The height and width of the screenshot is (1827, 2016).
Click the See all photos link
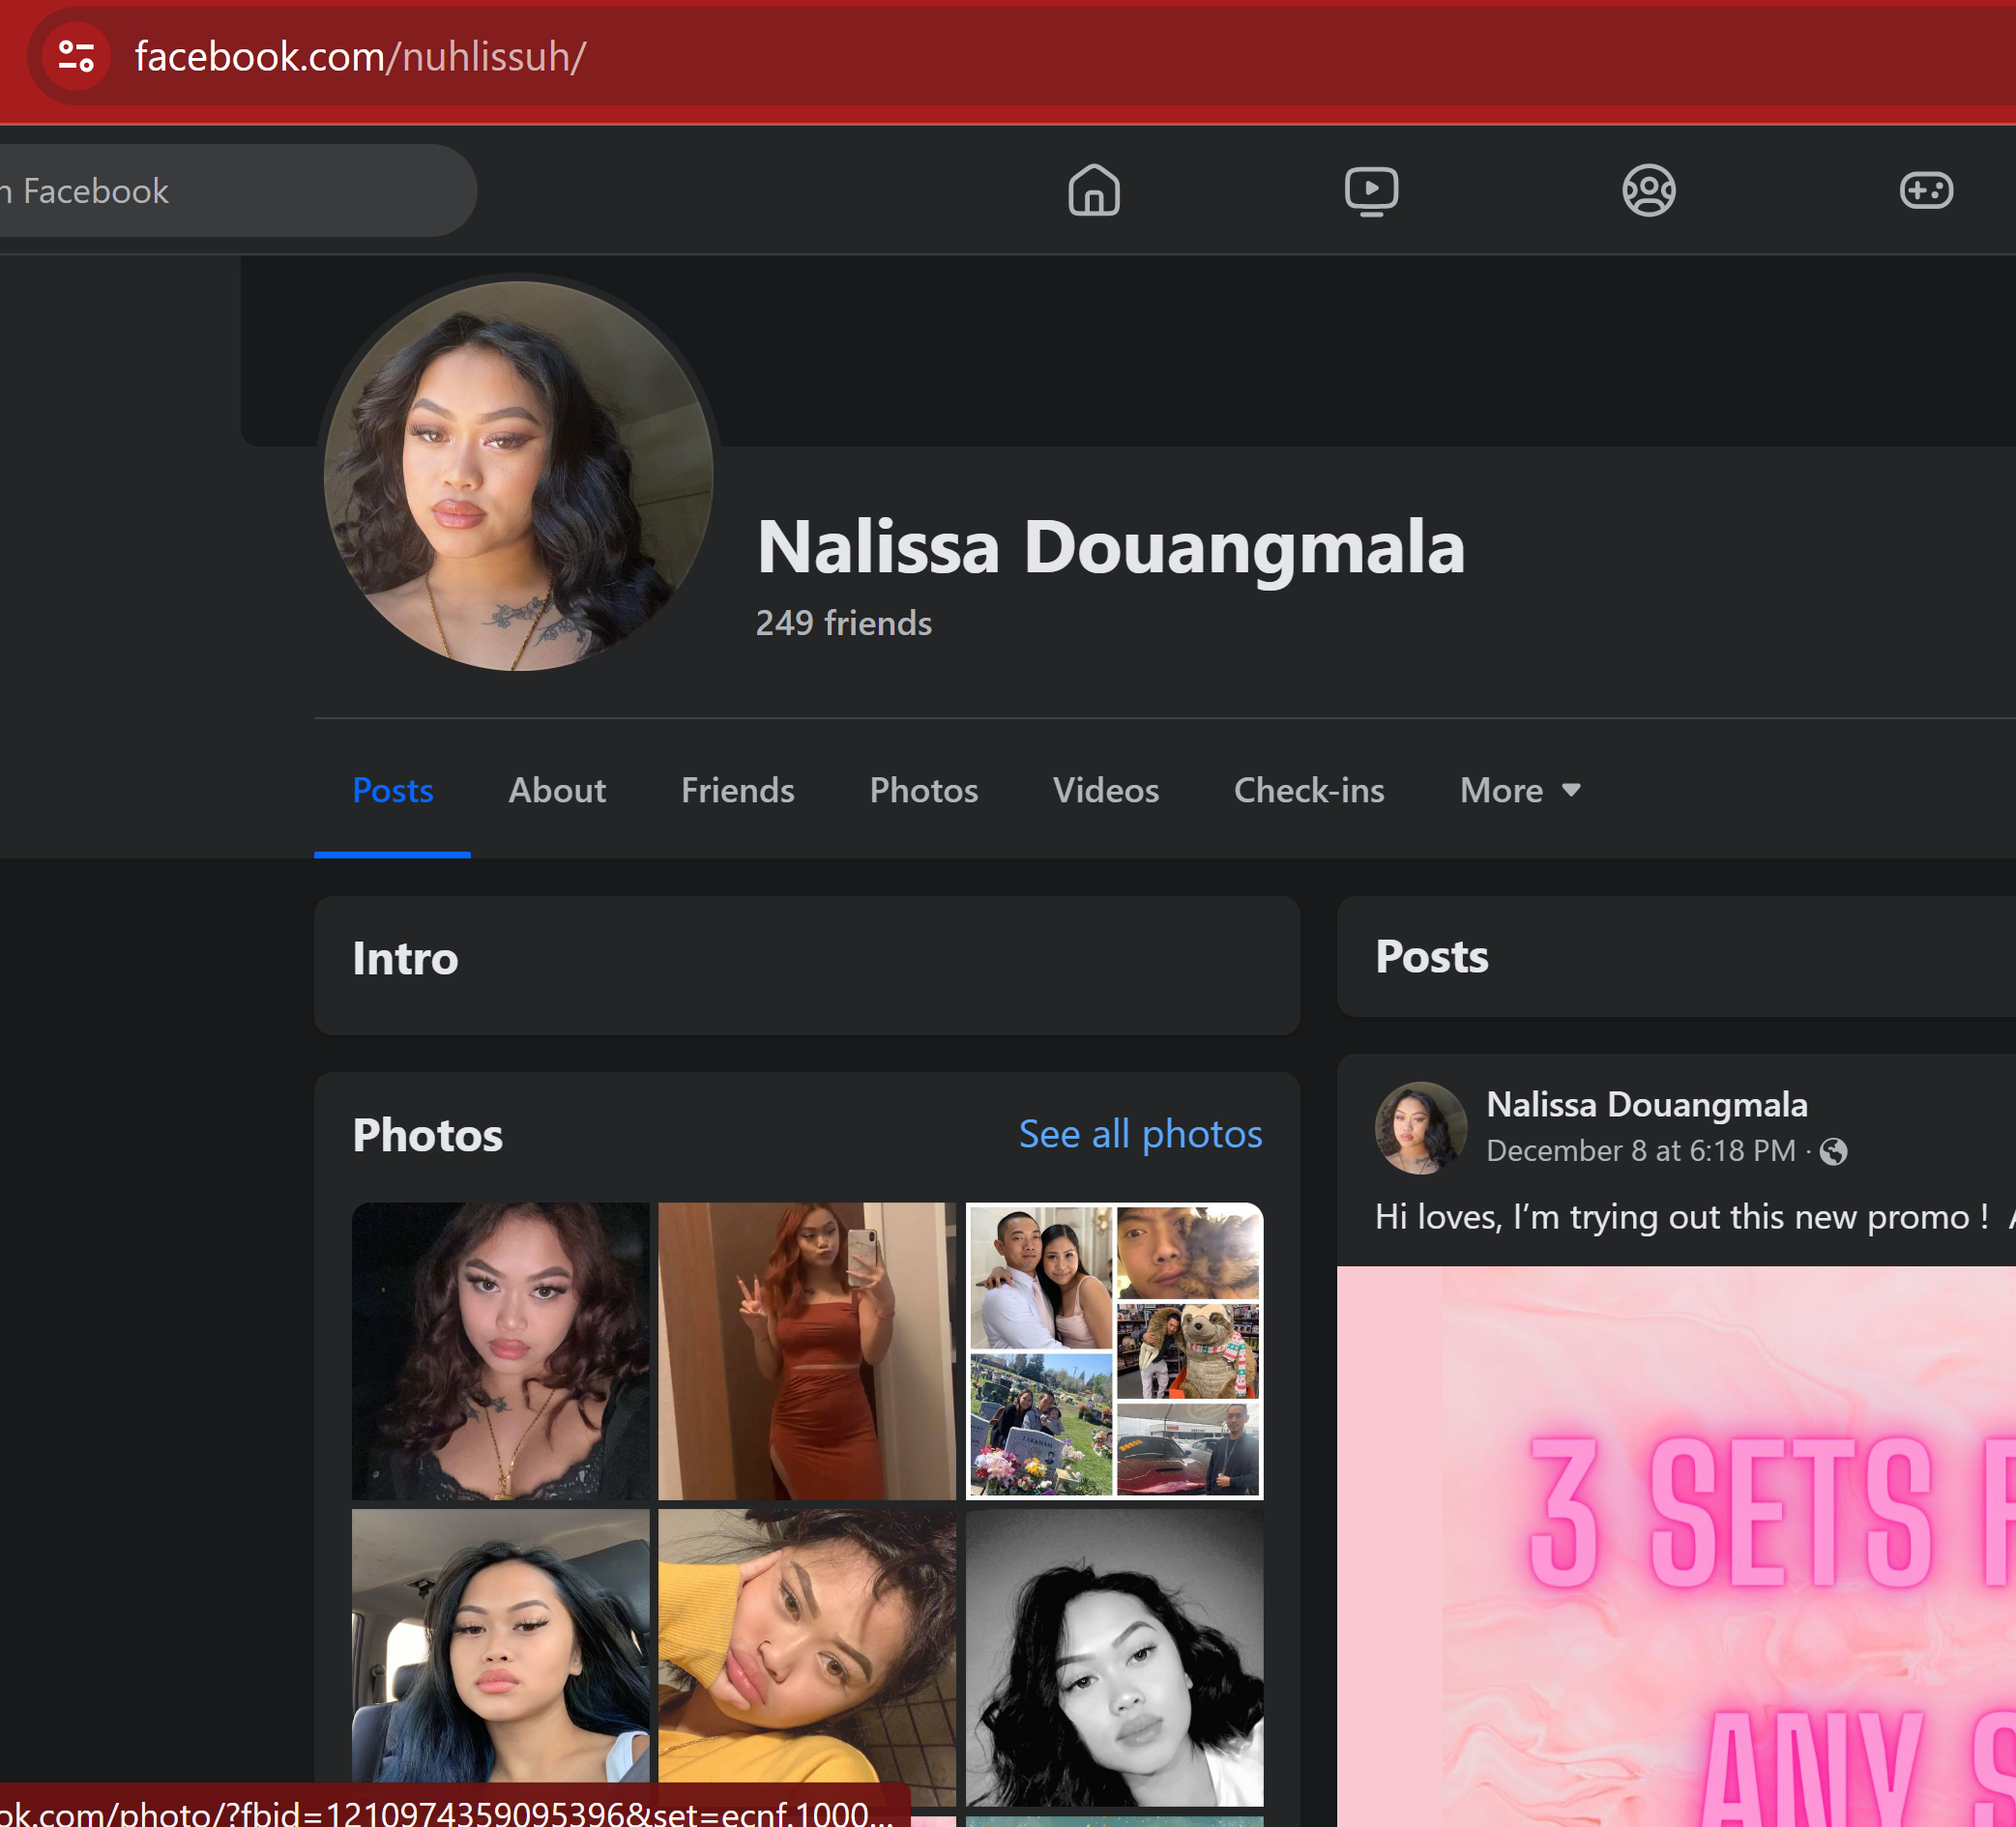[x=1140, y=1134]
